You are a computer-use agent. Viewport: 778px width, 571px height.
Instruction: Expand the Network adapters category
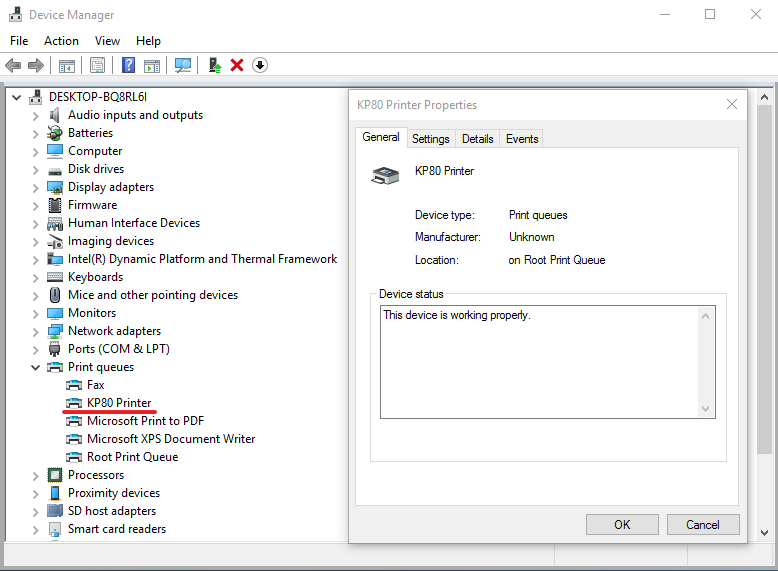pyautogui.click(x=35, y=332)
